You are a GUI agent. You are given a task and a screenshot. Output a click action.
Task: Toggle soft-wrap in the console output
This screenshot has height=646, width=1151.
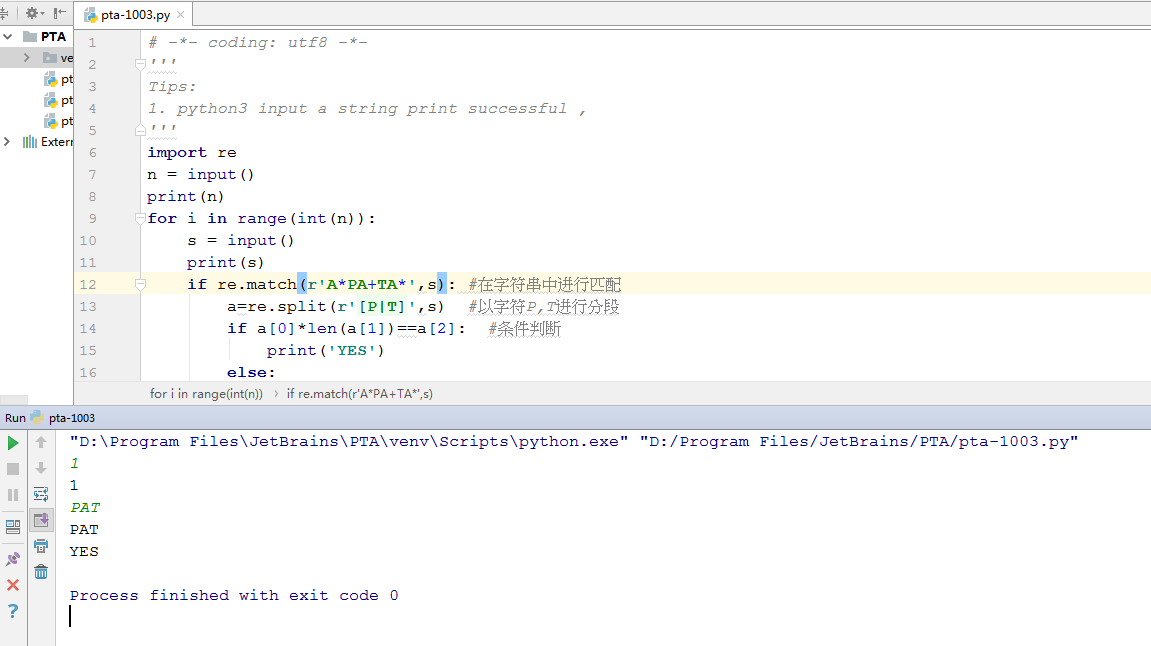coord(40,493)
